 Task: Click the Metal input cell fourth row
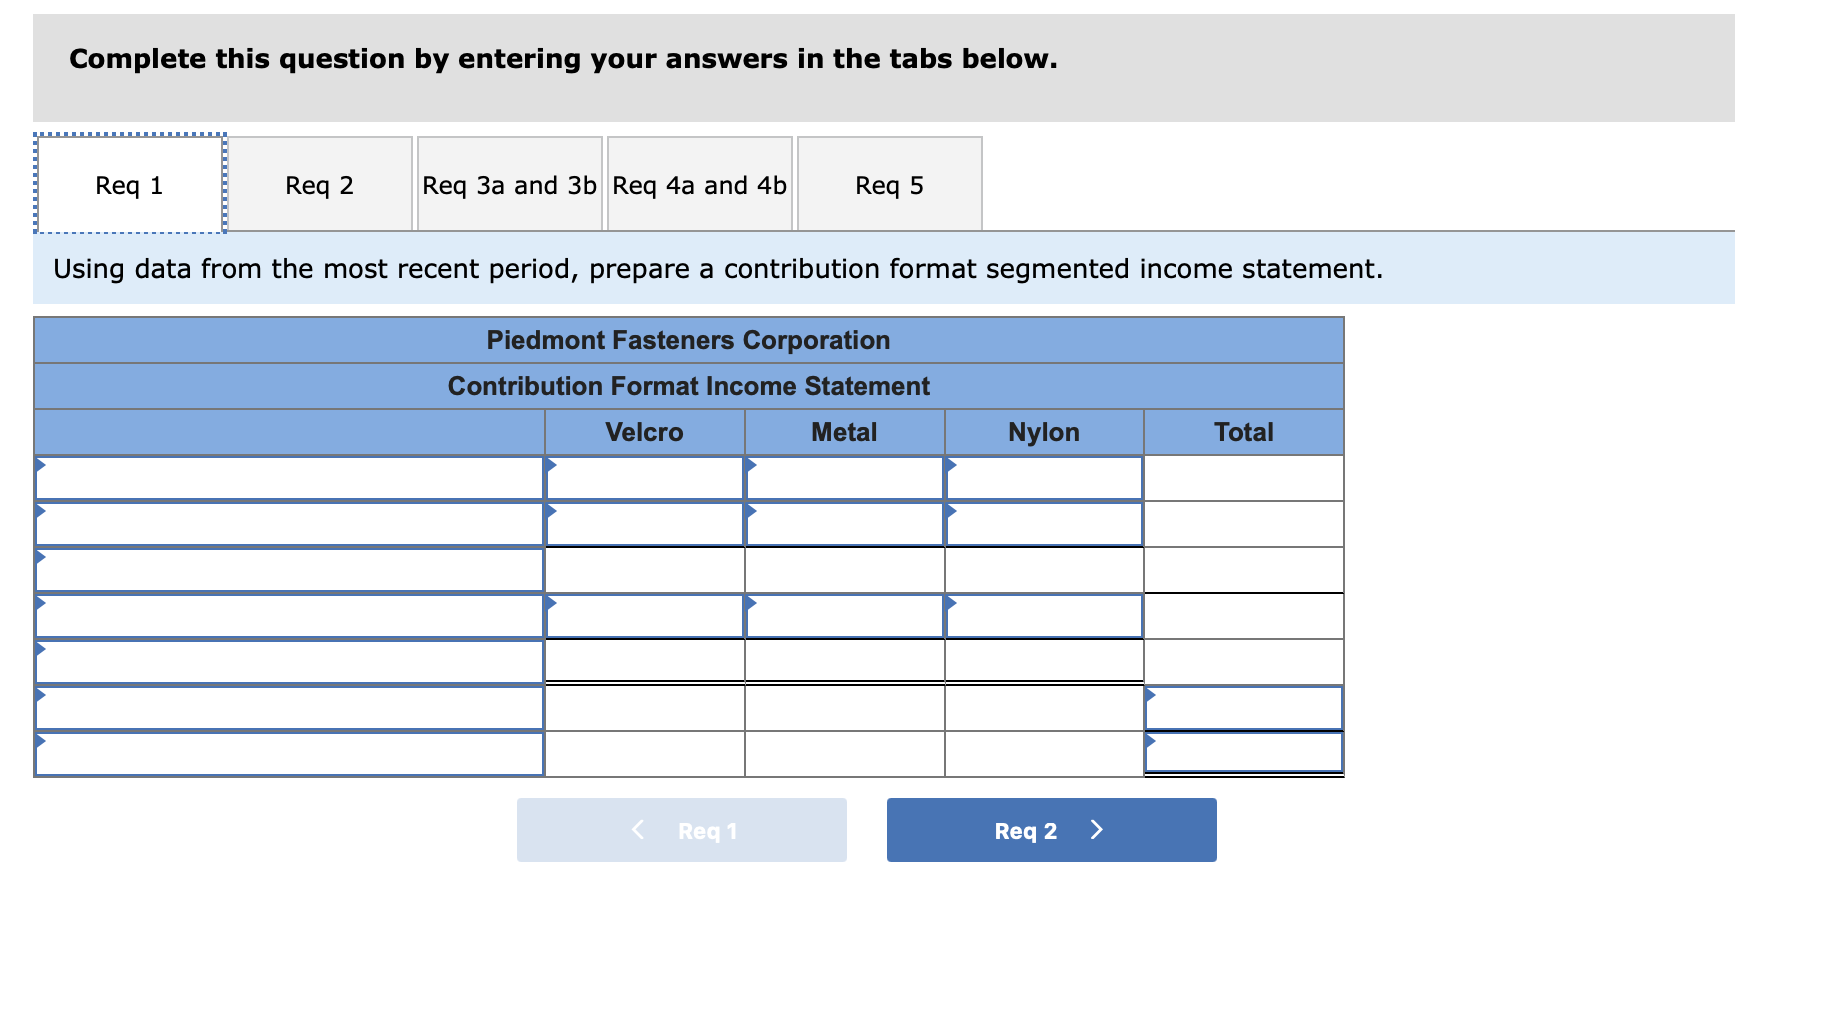(x=845, y=615)
